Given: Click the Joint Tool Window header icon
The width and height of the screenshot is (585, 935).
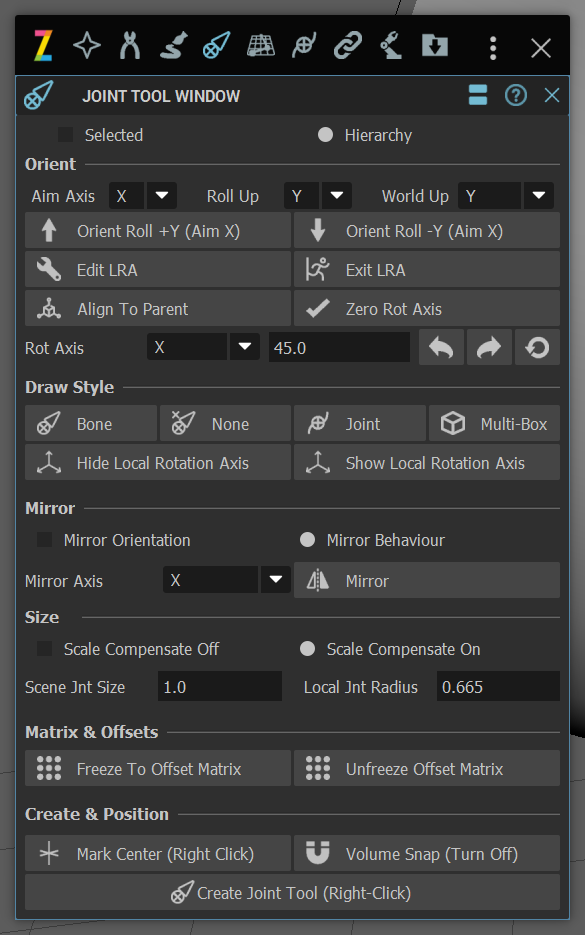Looking at the screenshot, I should click(x=39, y=95).
